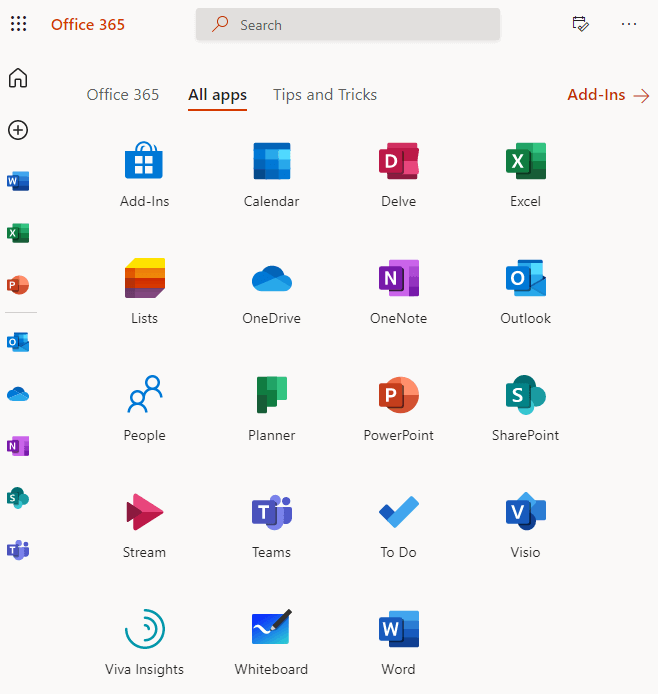
Task: Open the Stream app
Action: coord(145,513)
